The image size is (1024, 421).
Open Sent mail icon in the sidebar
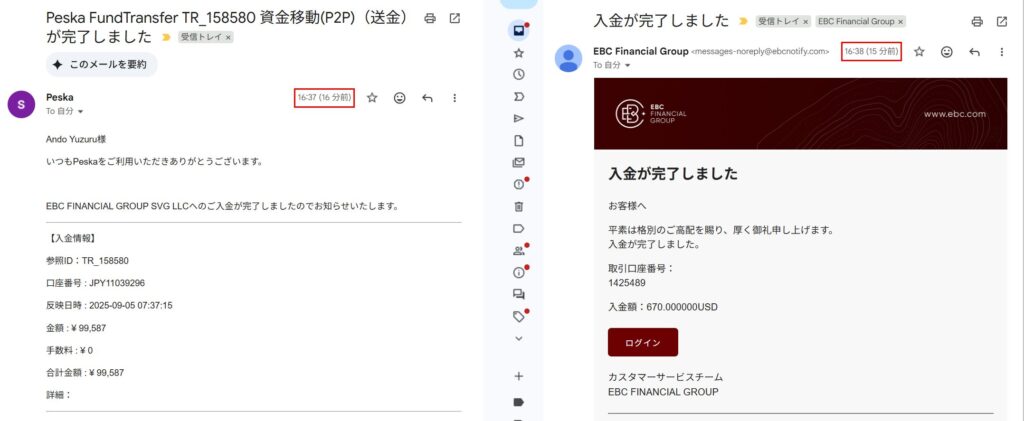[x=519, y=118]
